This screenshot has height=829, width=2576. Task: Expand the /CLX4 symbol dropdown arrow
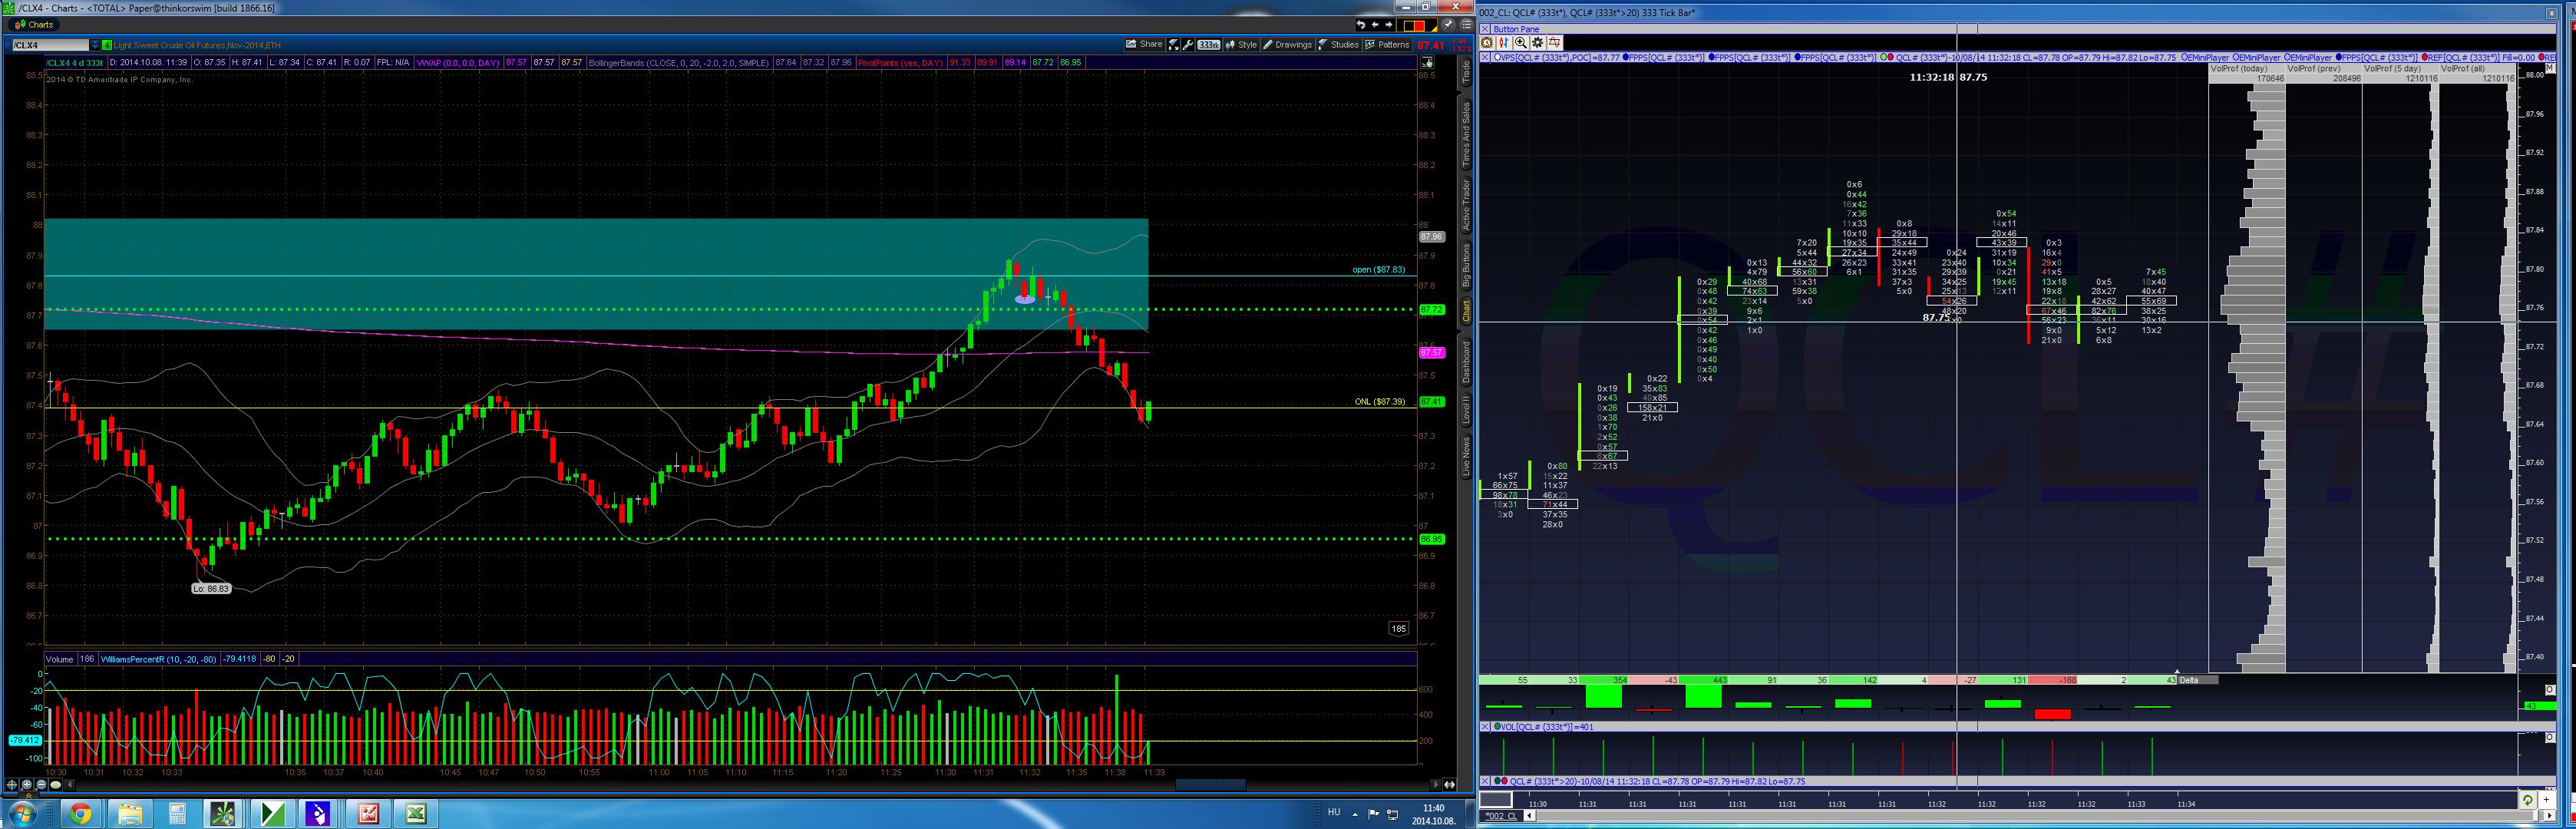click(95, 45)
